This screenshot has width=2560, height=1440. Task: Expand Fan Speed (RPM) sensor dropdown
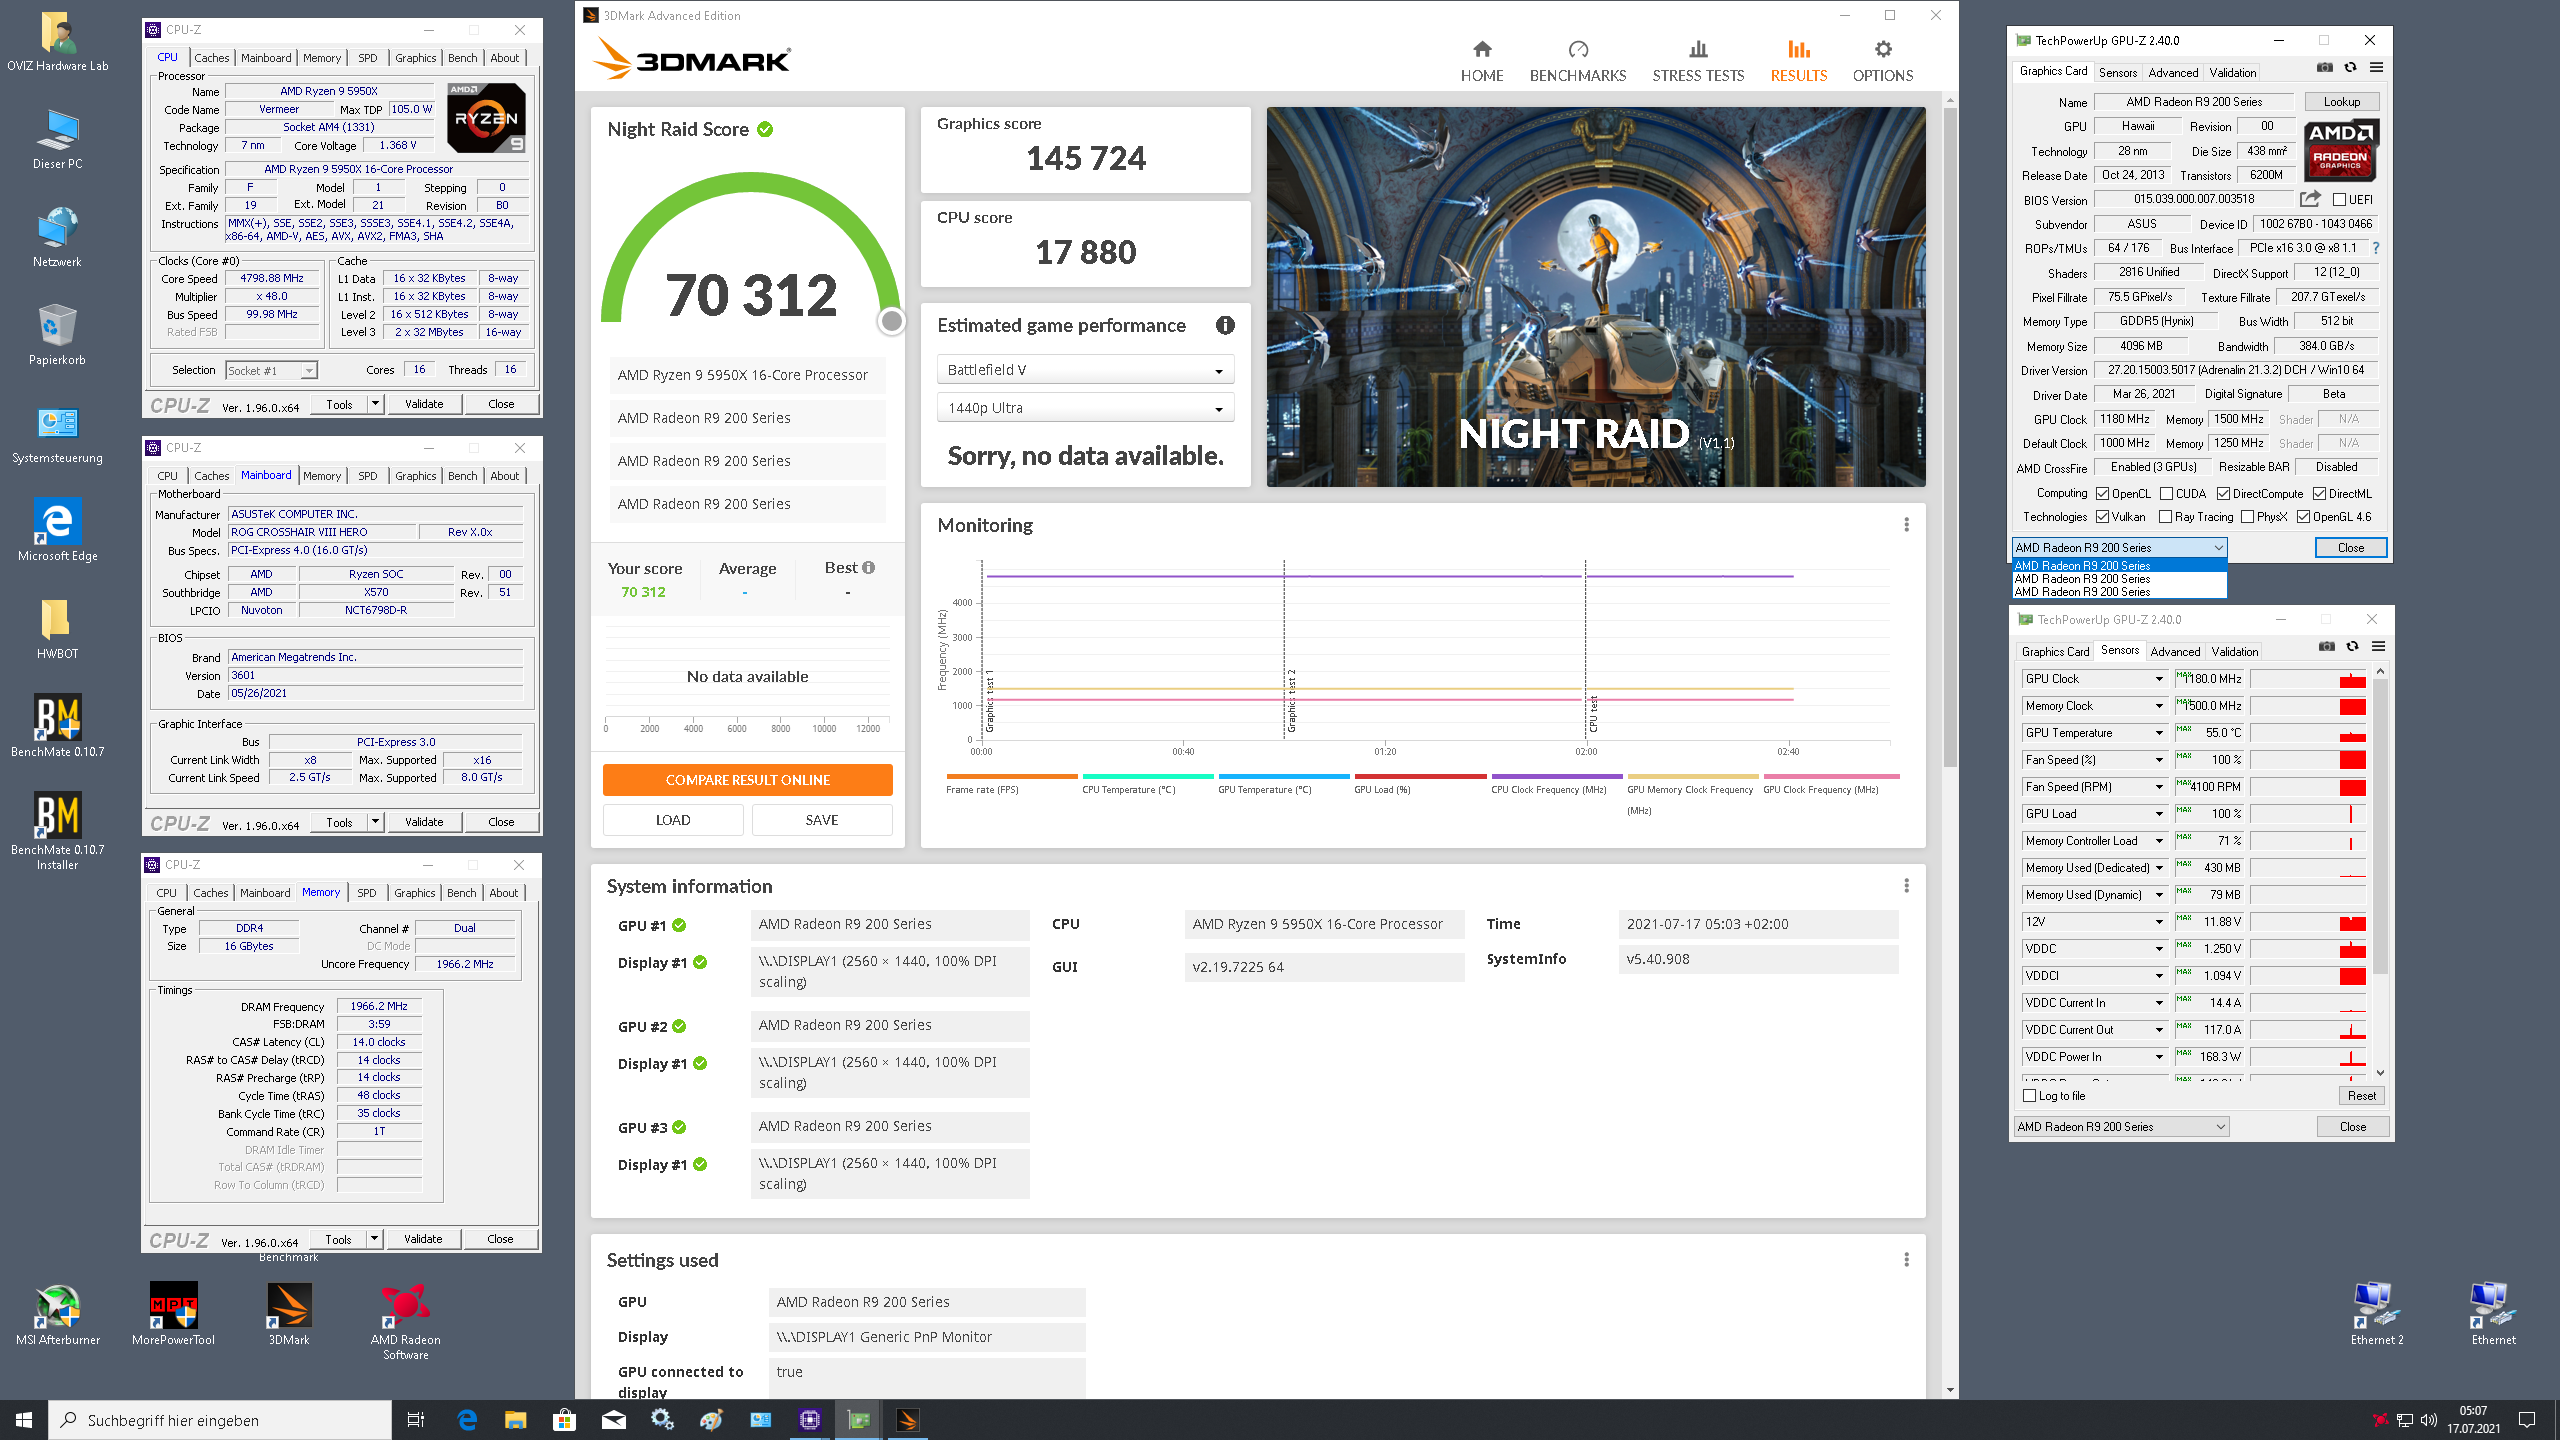tap(2159, 787)
